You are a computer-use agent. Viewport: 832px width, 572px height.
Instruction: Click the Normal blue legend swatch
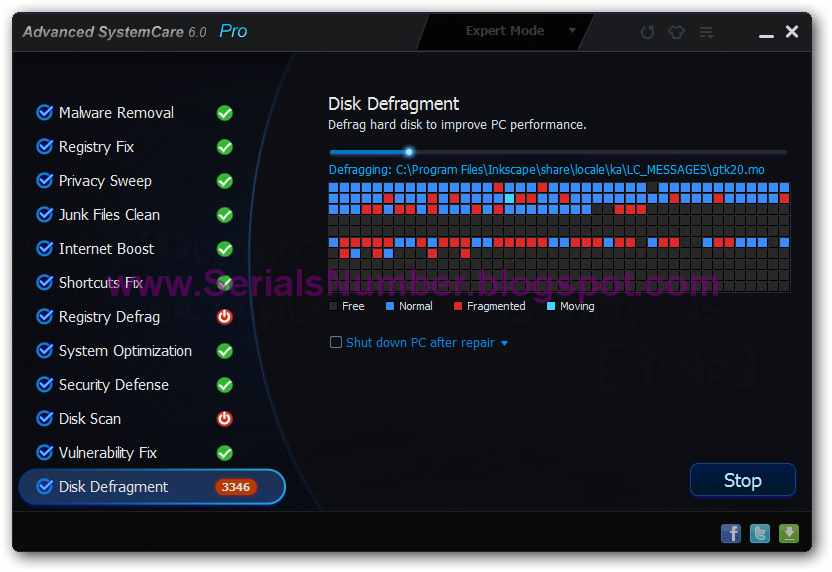(389, 306)
